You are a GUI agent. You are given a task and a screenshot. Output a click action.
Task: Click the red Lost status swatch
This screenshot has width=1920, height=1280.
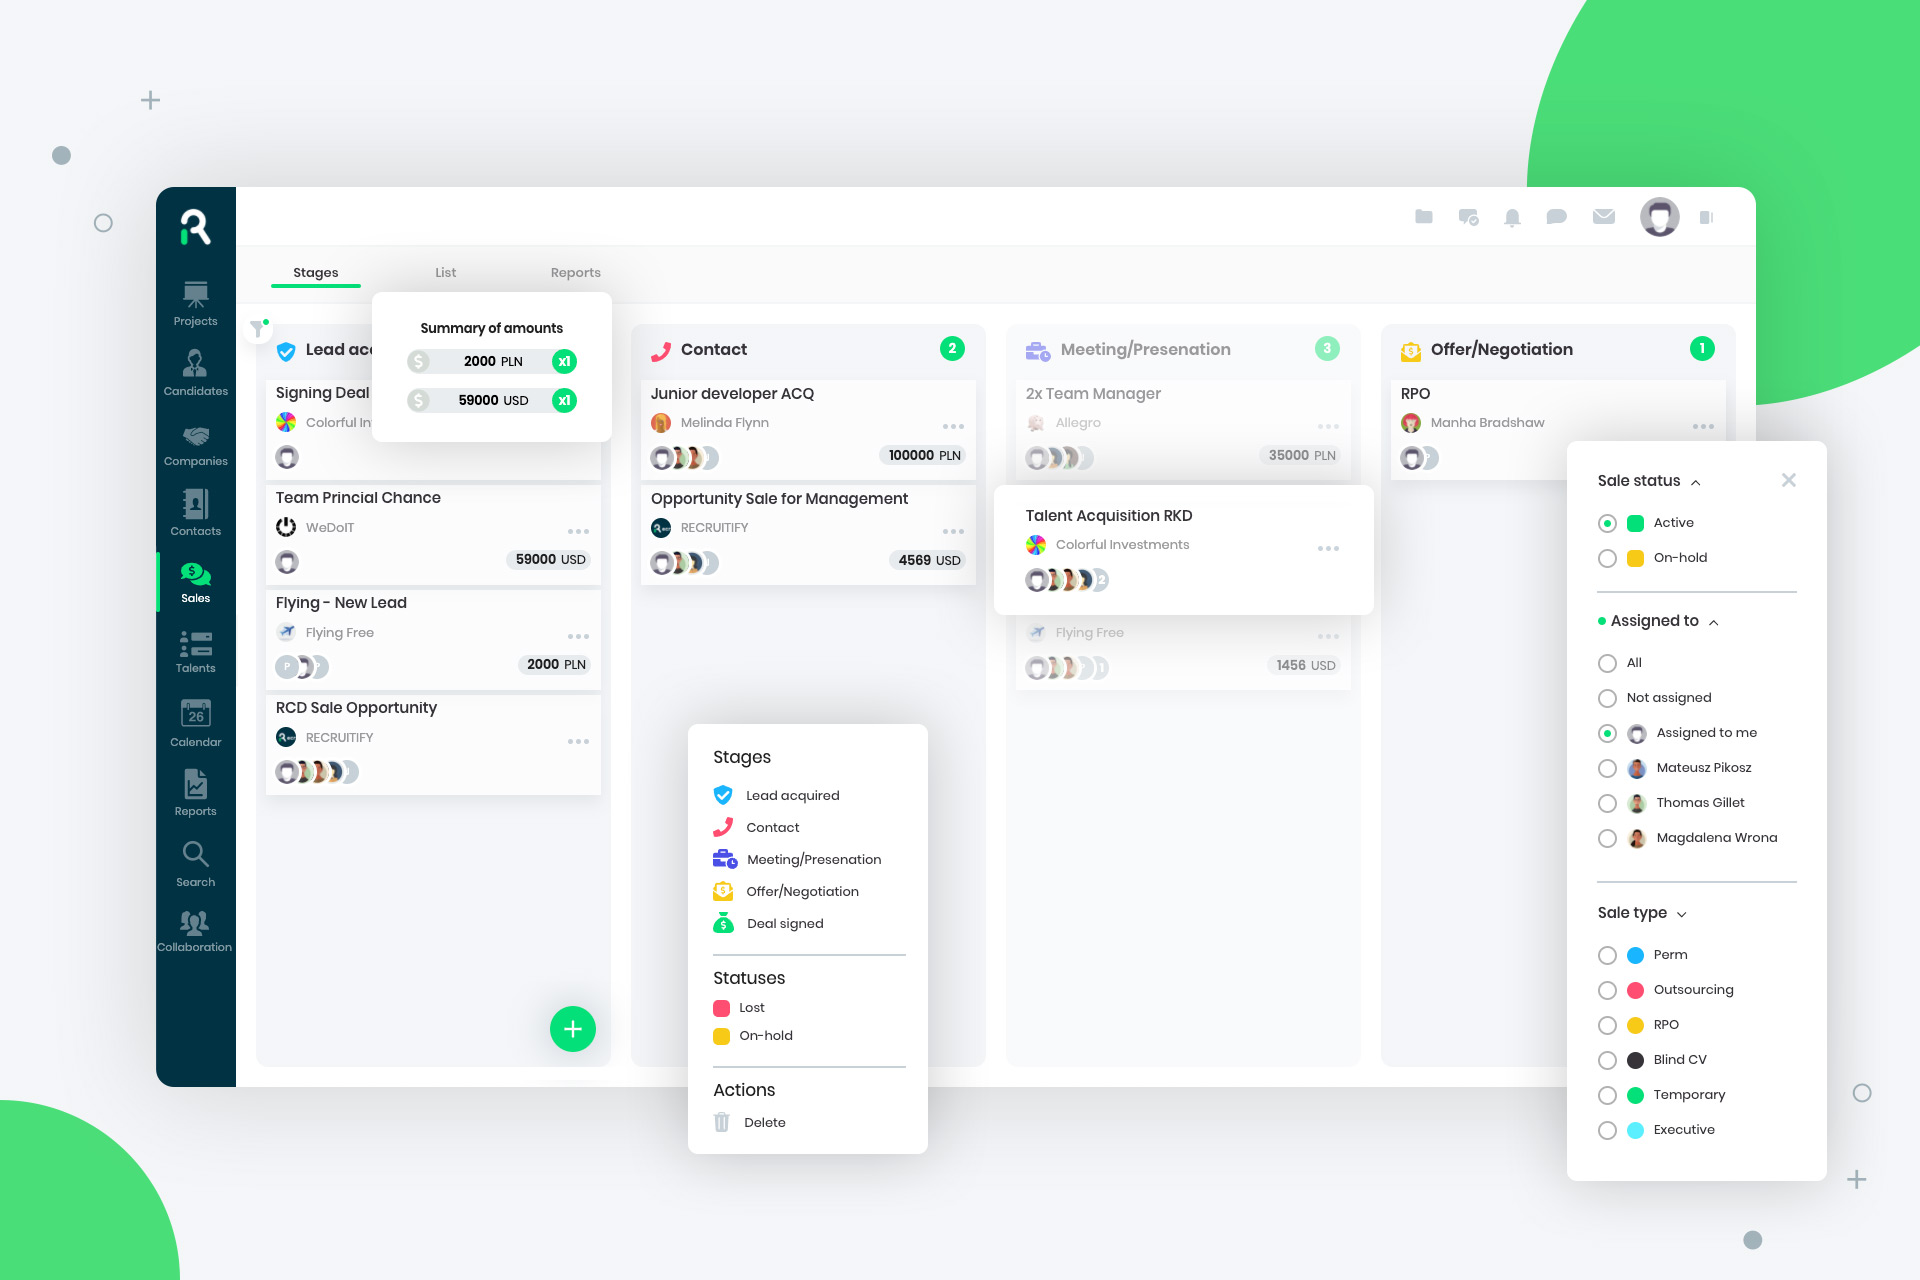point(722,1007)
